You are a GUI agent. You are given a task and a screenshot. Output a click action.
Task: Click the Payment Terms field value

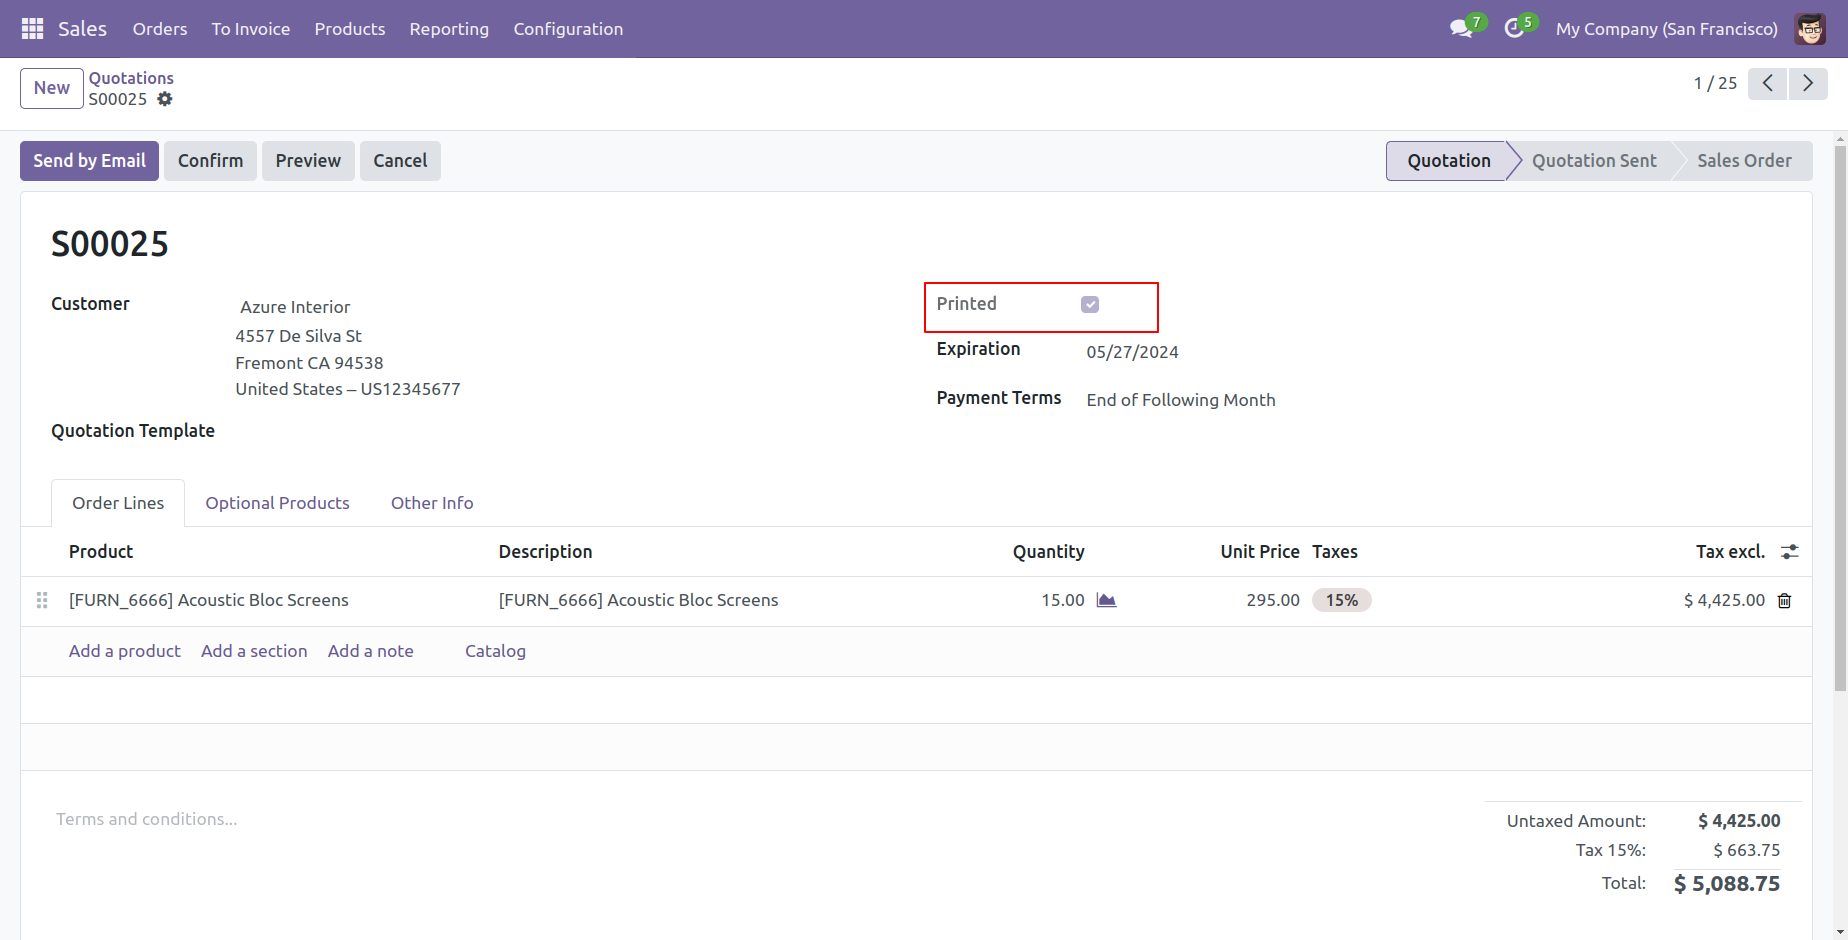click(x=1180, y=400)
